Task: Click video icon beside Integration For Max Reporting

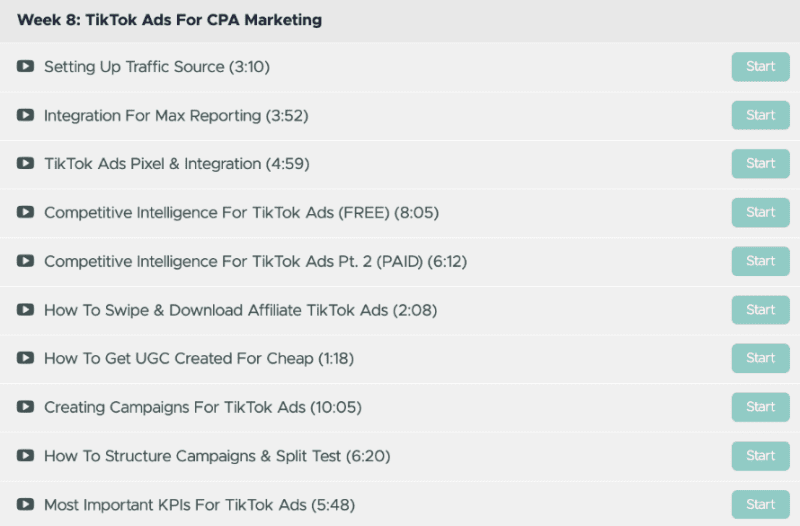Action: tap(25, 115)
